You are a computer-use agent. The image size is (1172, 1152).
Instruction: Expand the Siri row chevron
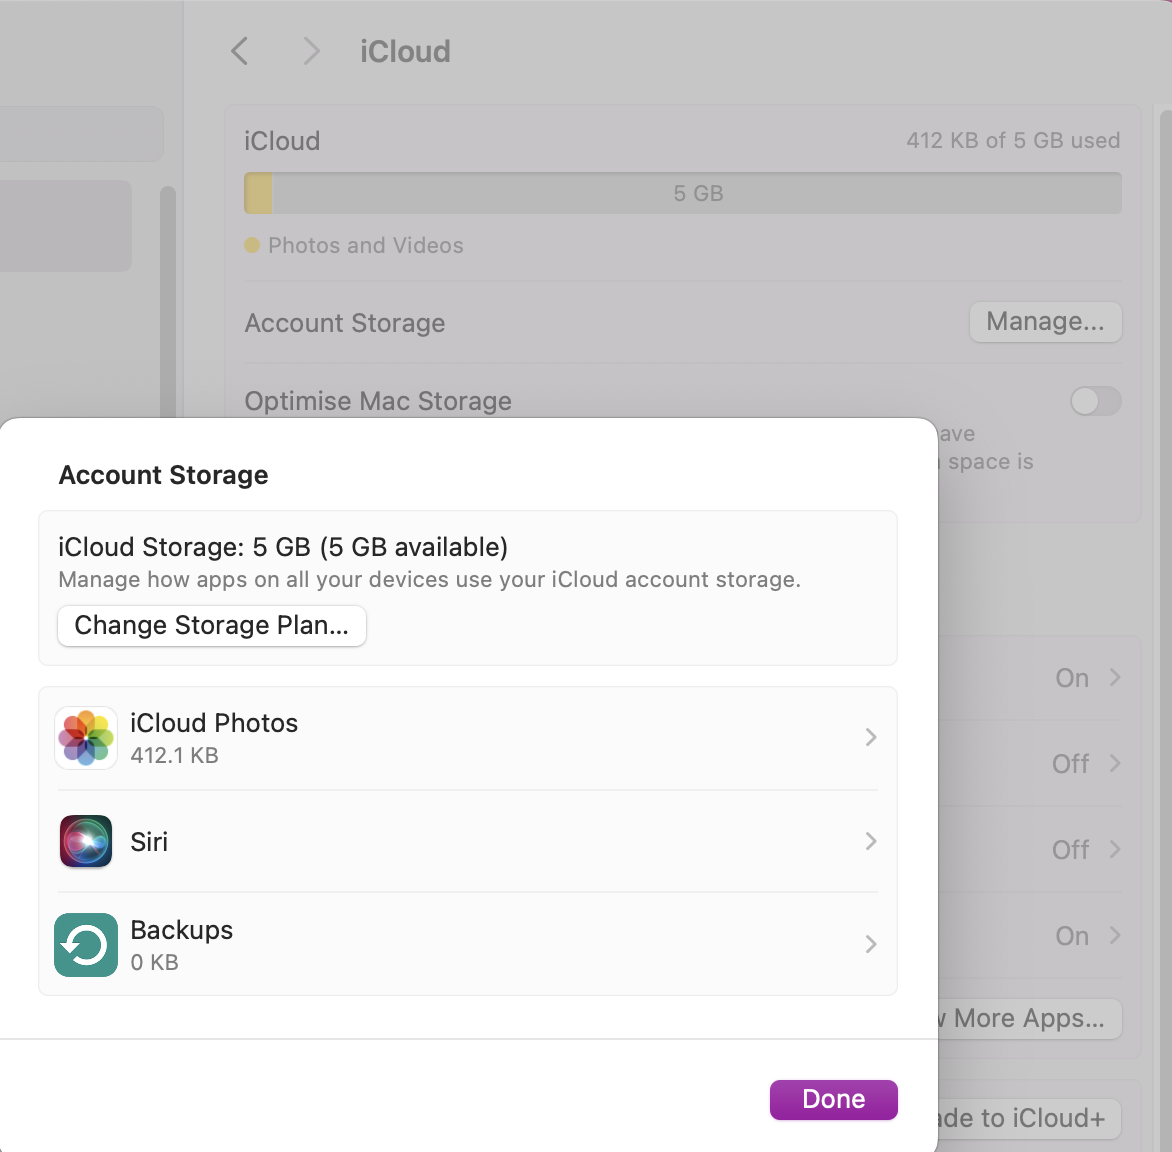coord(871,842)
